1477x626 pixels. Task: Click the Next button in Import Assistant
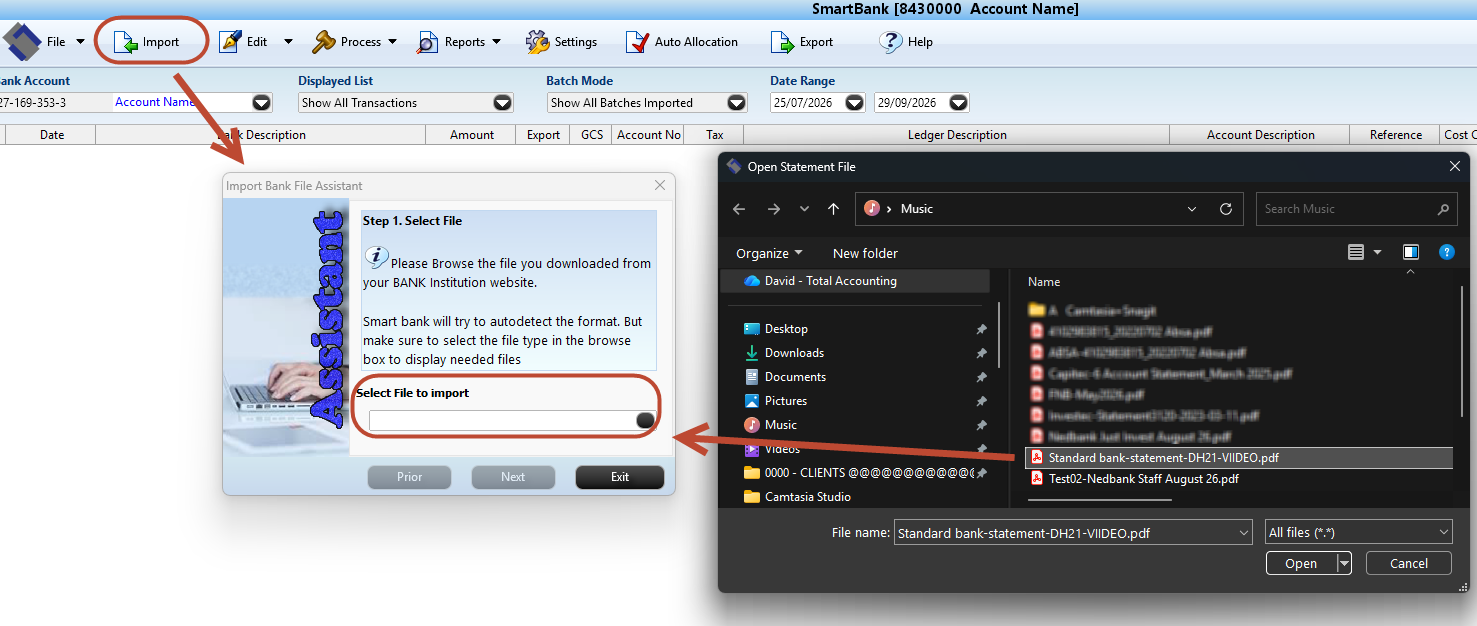[513, 477]
